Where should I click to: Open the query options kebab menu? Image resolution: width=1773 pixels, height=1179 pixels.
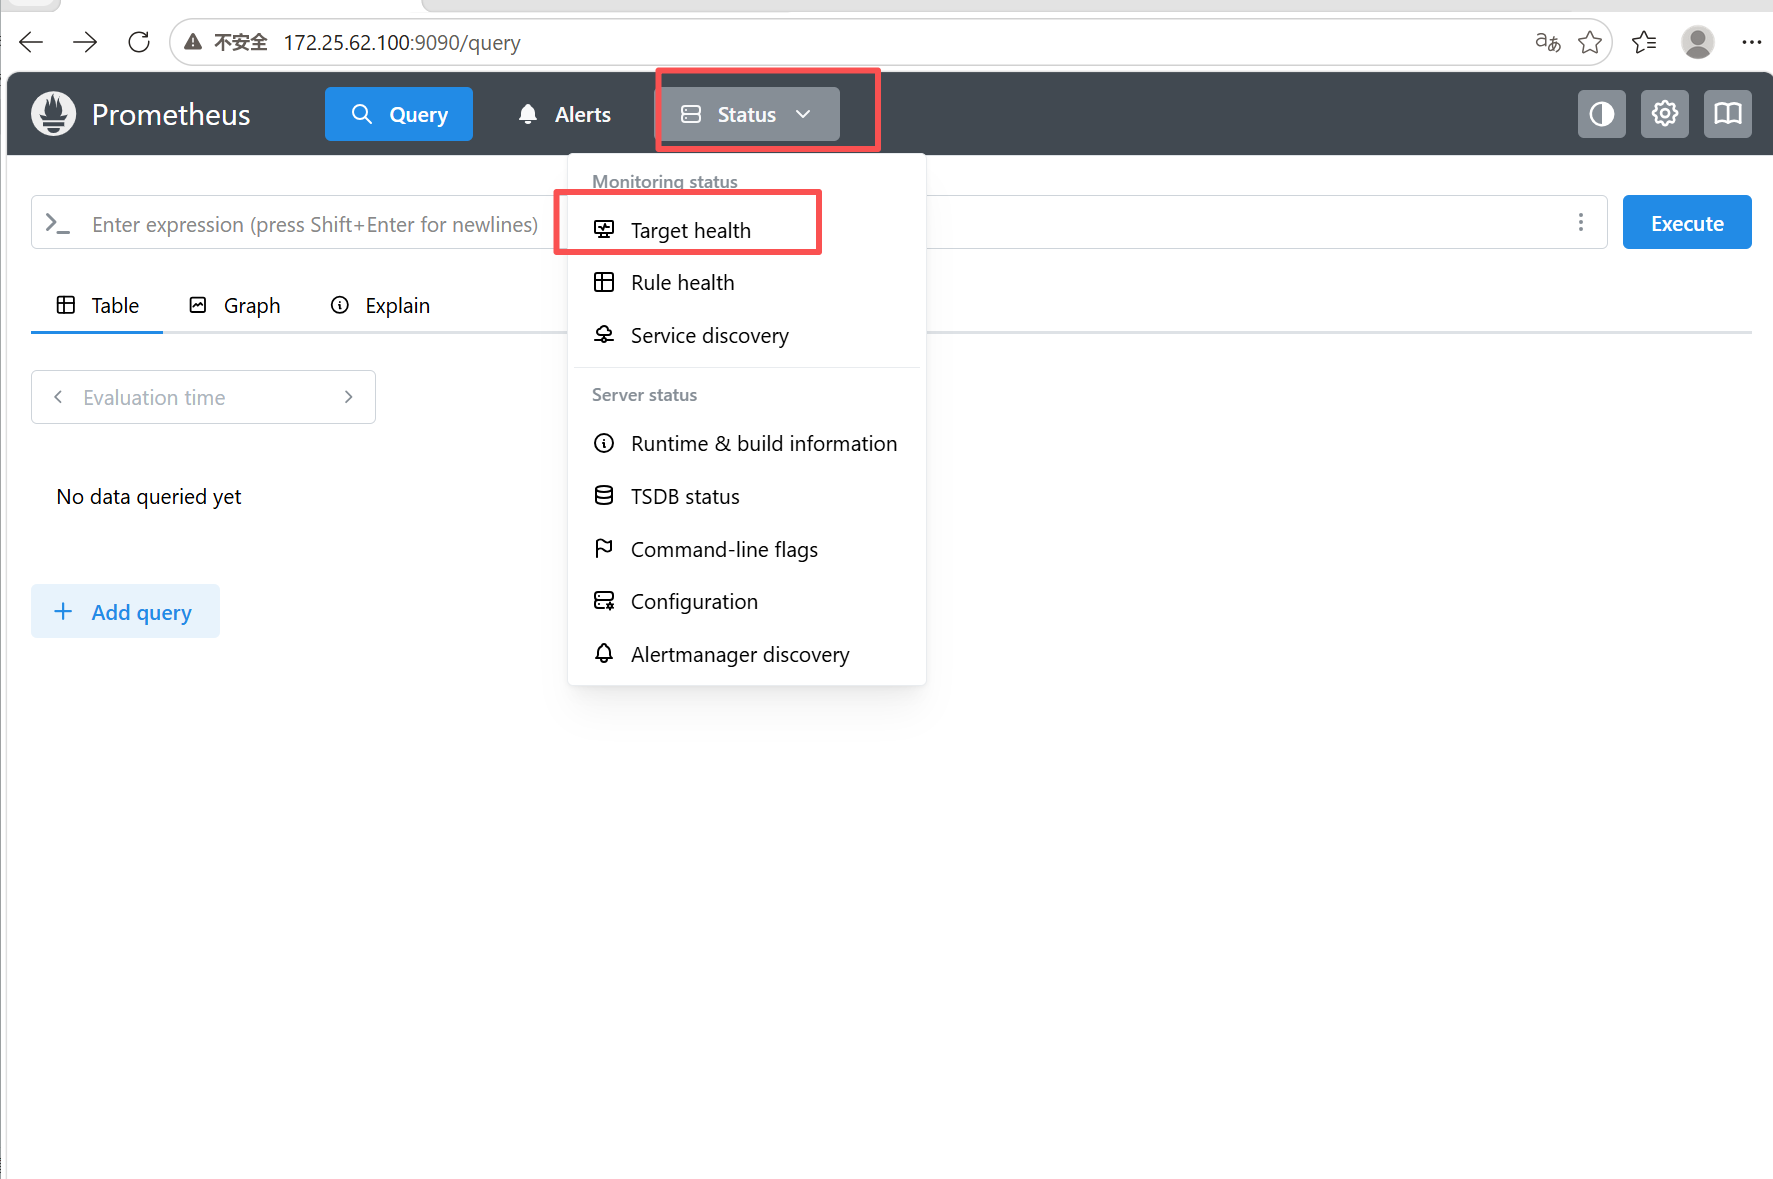pos(1580,222)
